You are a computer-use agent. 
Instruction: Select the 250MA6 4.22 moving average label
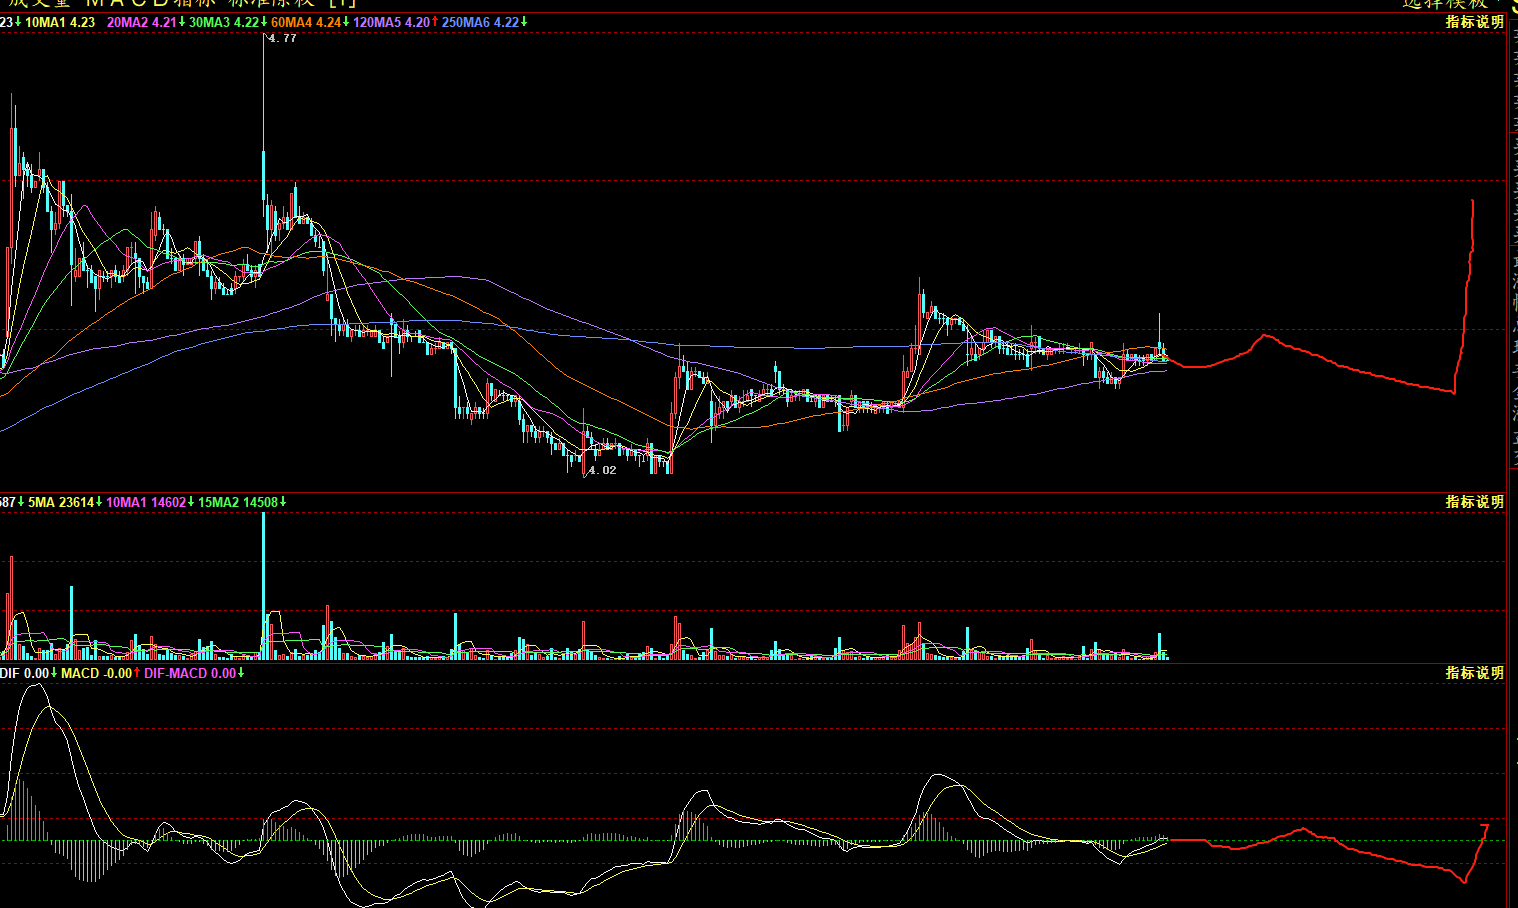pyautogui.click(x=484, y=22)
